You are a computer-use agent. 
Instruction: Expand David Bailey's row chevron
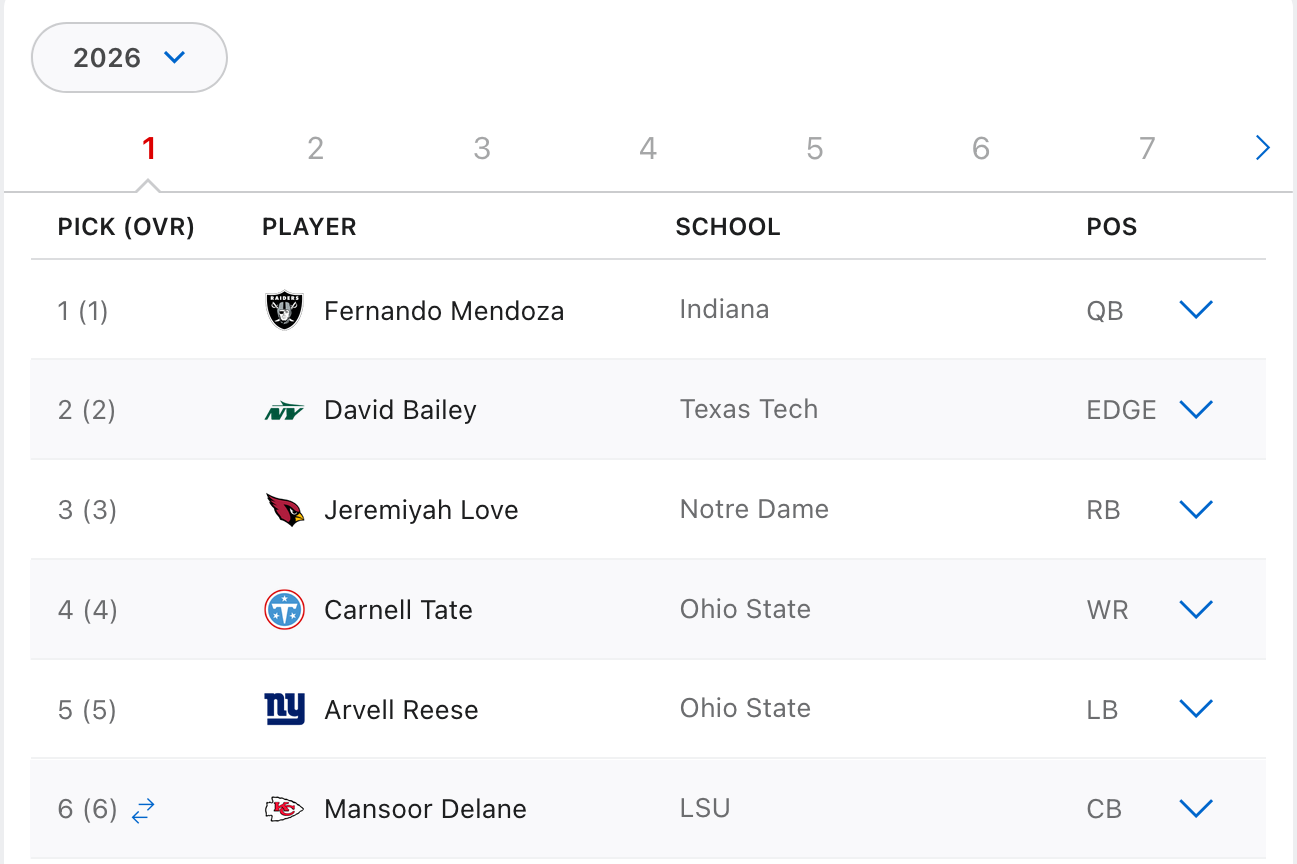1196,410
